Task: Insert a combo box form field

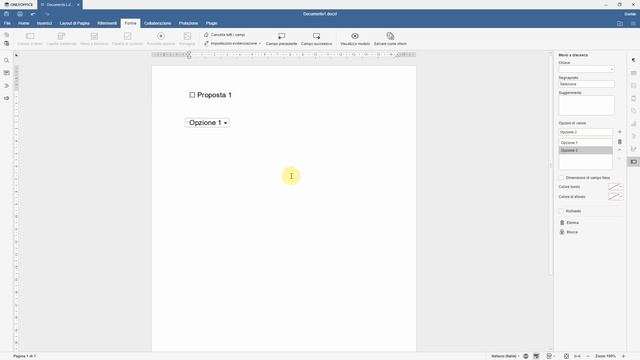Action: point(61,38)
